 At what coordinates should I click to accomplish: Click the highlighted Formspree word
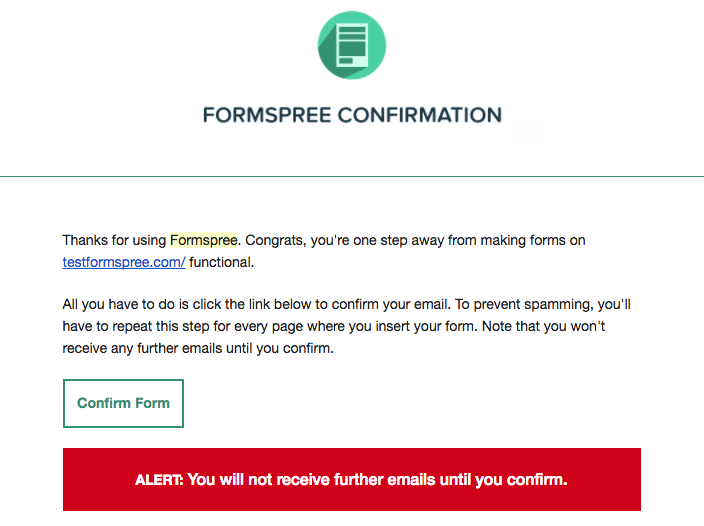coord(203,240)
